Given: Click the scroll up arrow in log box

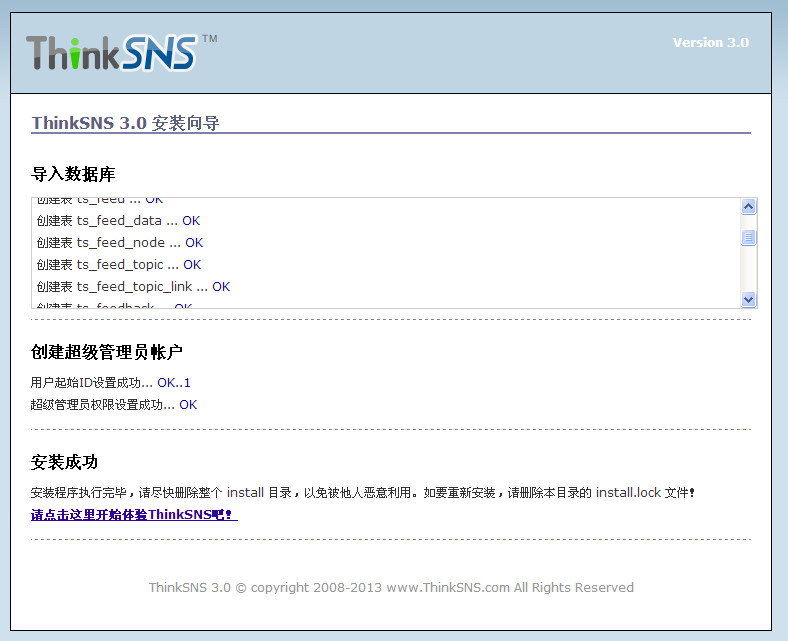Looking at the screenshot, I should [x=749, y=207].
